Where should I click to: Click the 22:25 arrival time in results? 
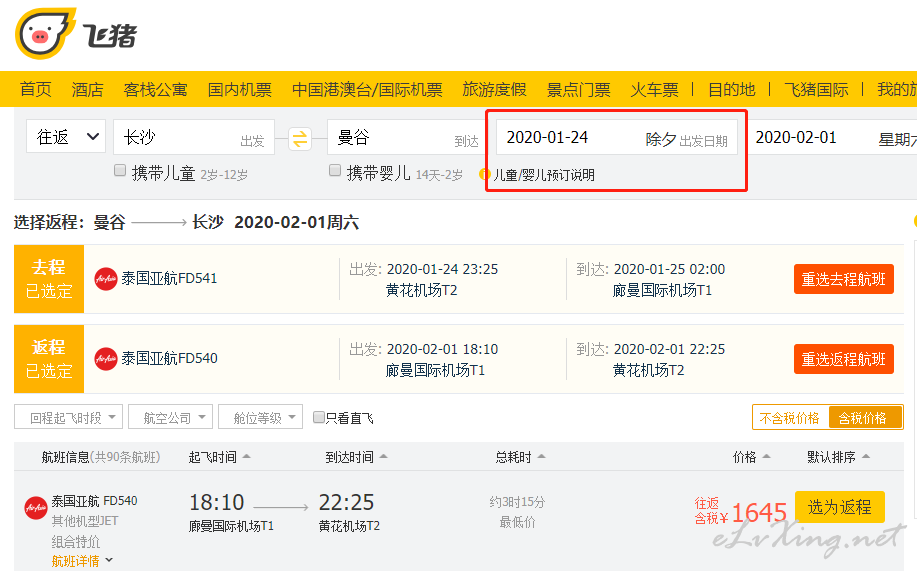(346, 503)
